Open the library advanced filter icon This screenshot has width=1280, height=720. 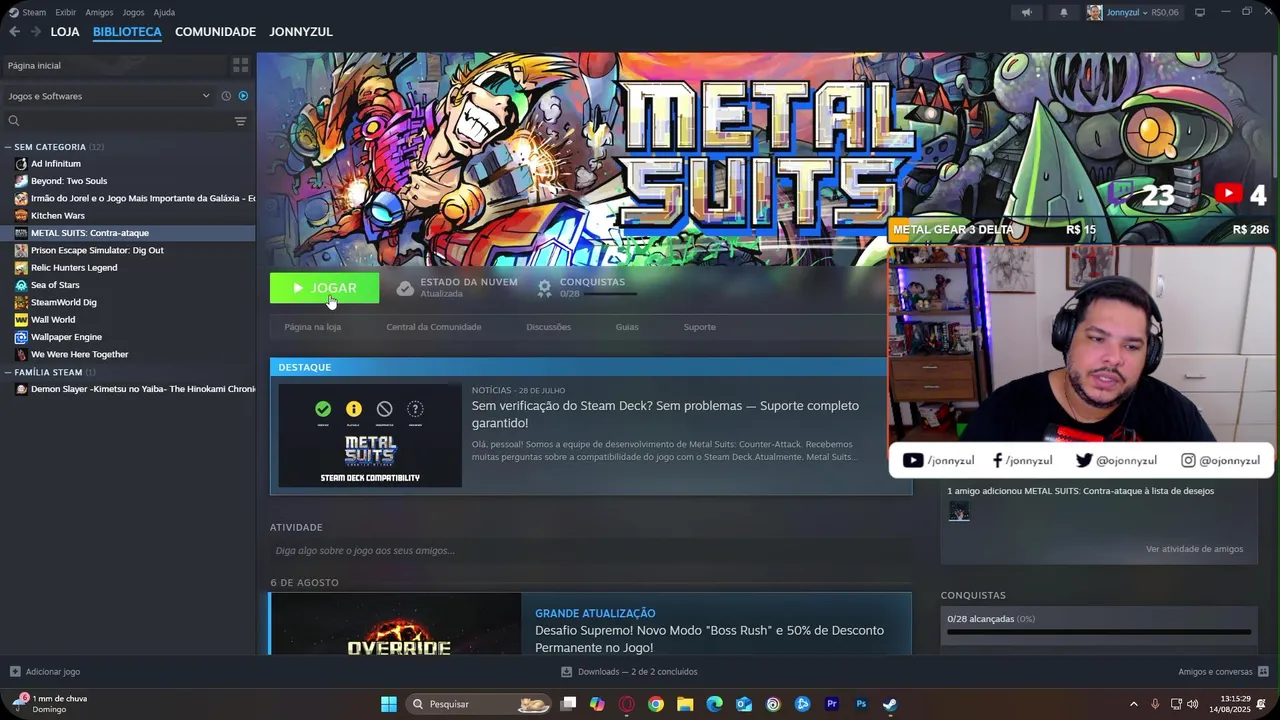coord(240,121)
